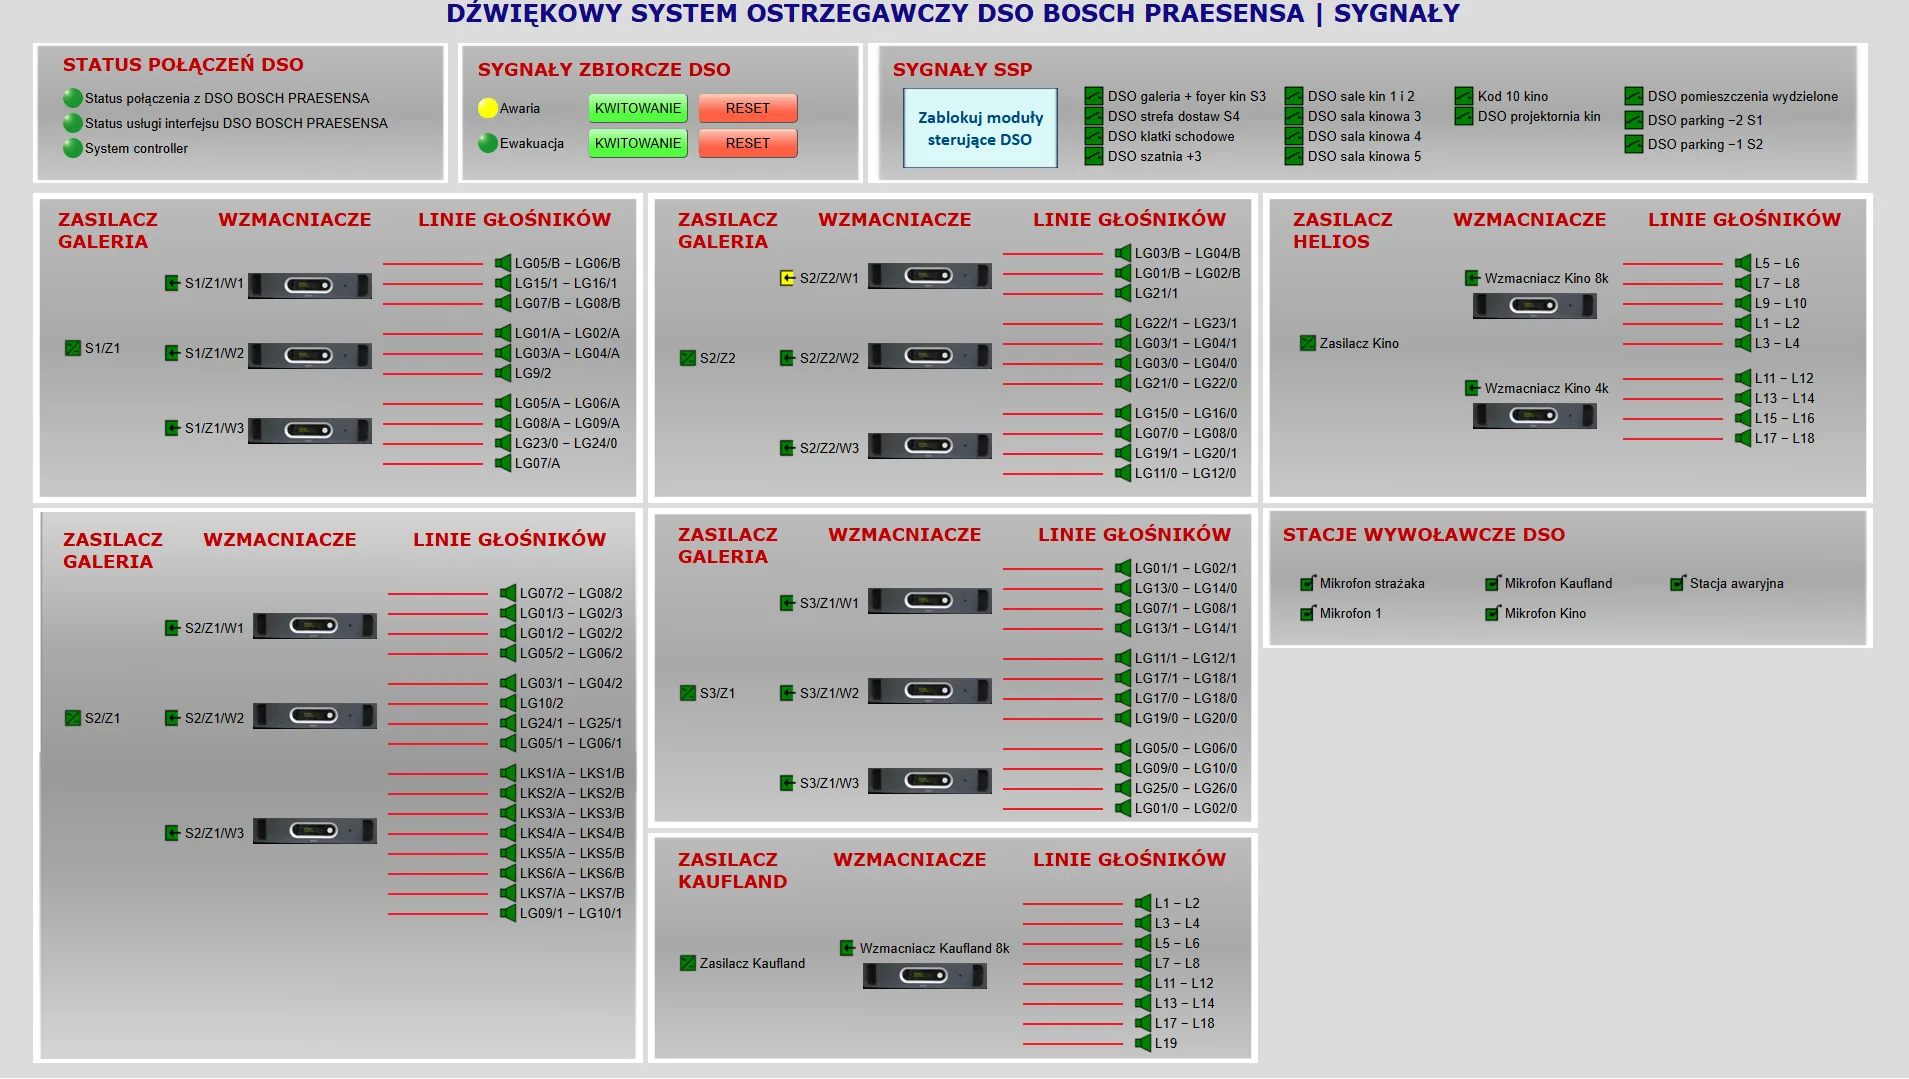Click the S1/Z1/W1 amplifier status icon
Image resolution: width=1909 pixels, height=1079 pixels.
[172, 283]
